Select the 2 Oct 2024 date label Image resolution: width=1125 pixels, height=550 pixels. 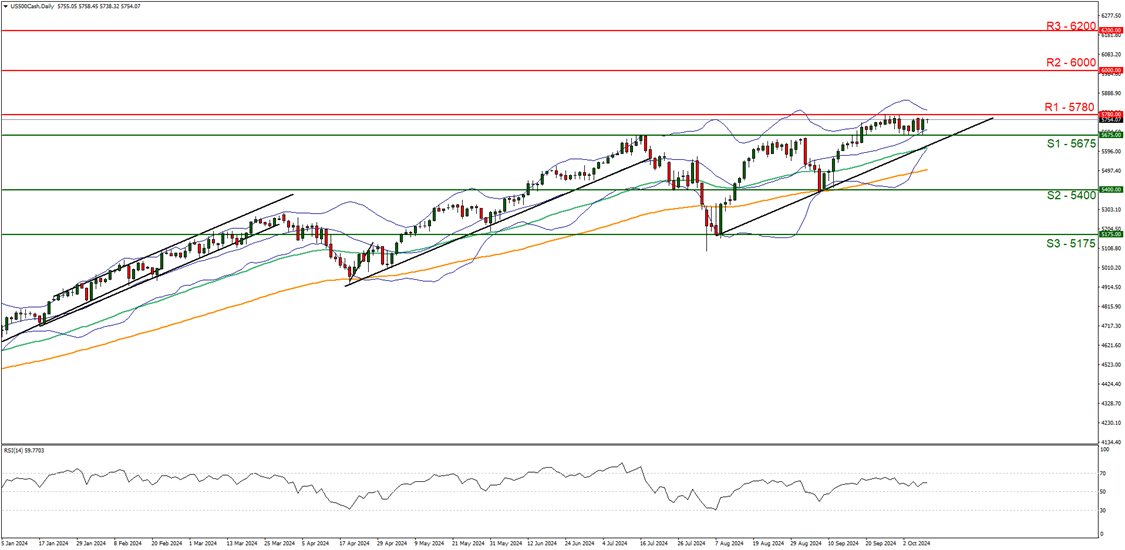pyautogui.click(x=918, y=543)
